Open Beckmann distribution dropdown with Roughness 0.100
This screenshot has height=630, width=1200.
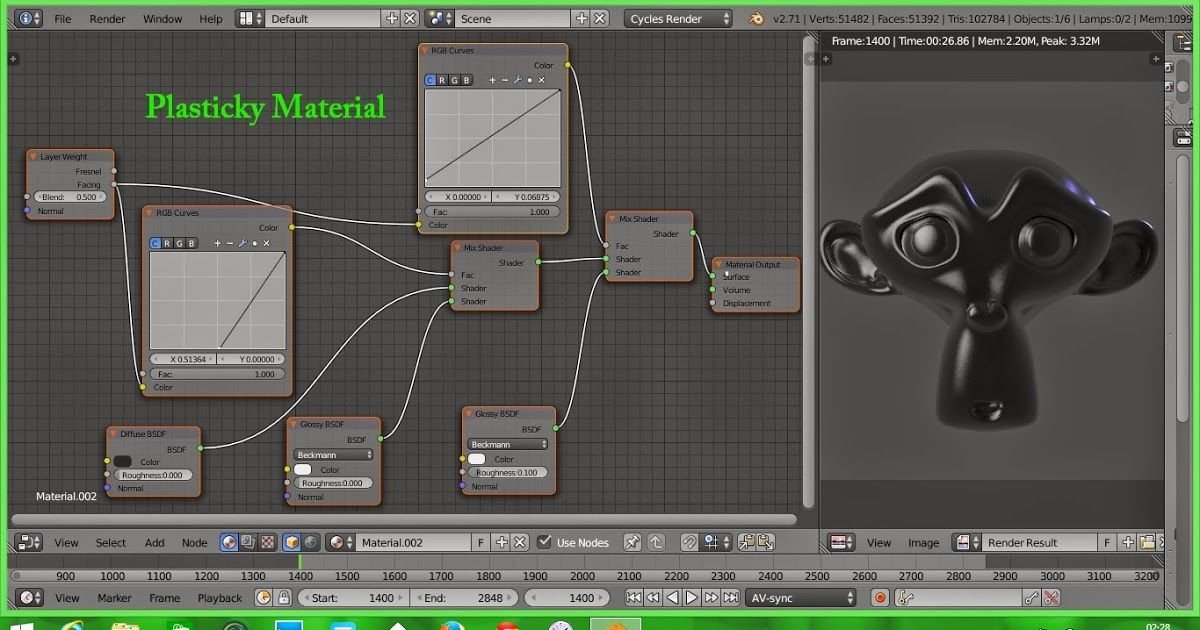(x=507, y=444)
